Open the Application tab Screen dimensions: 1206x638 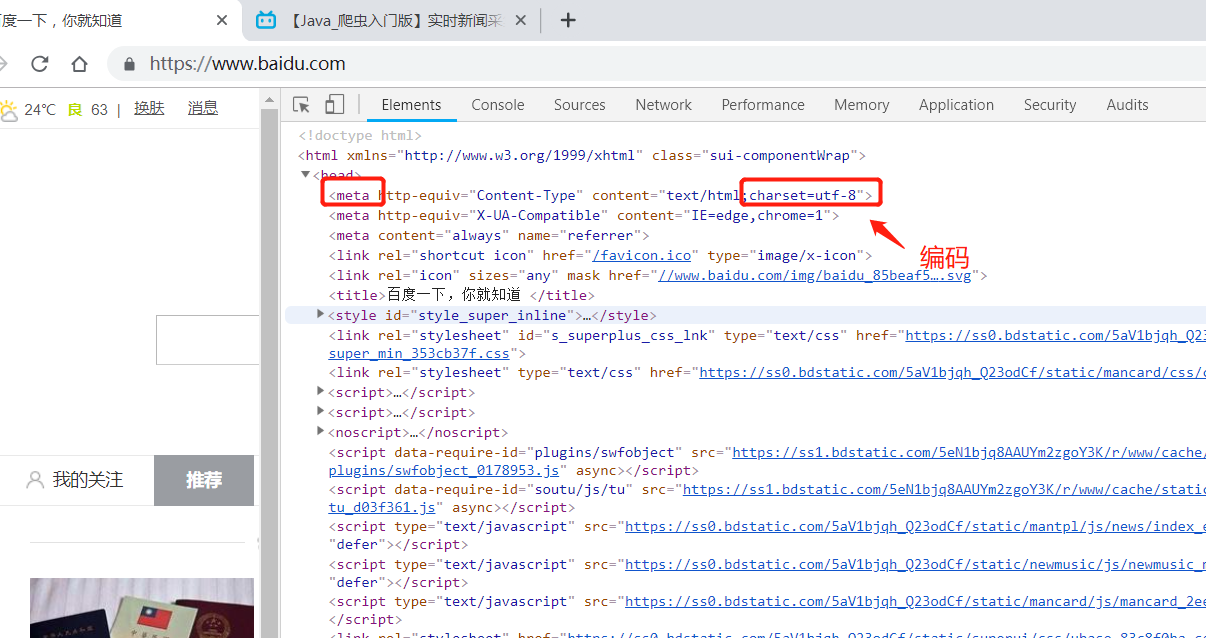pos(957,105)
